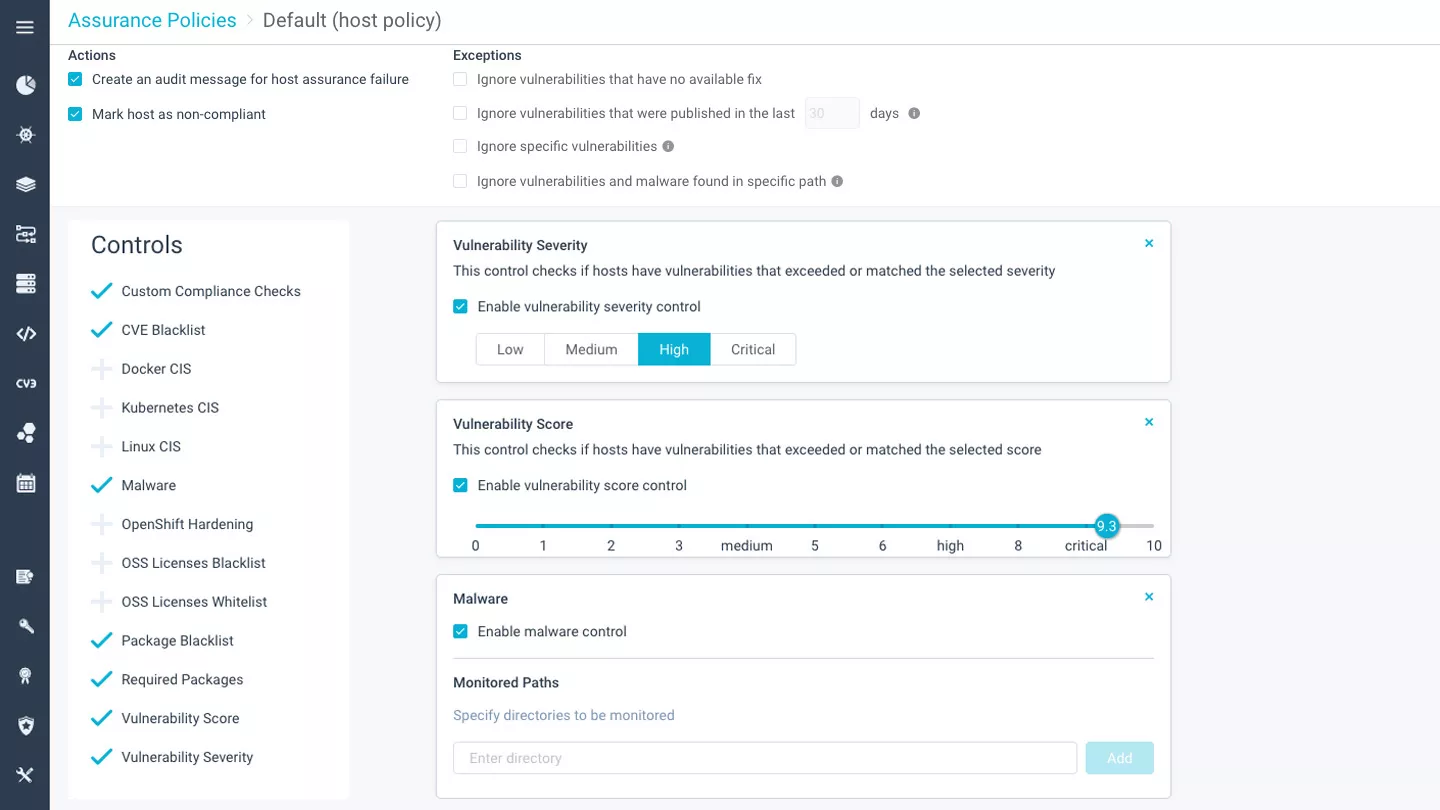The height and width of the screenshot is (810, 1440).
Task: Open the server hosts sidebar icon
Action: [x=26, y=284]
